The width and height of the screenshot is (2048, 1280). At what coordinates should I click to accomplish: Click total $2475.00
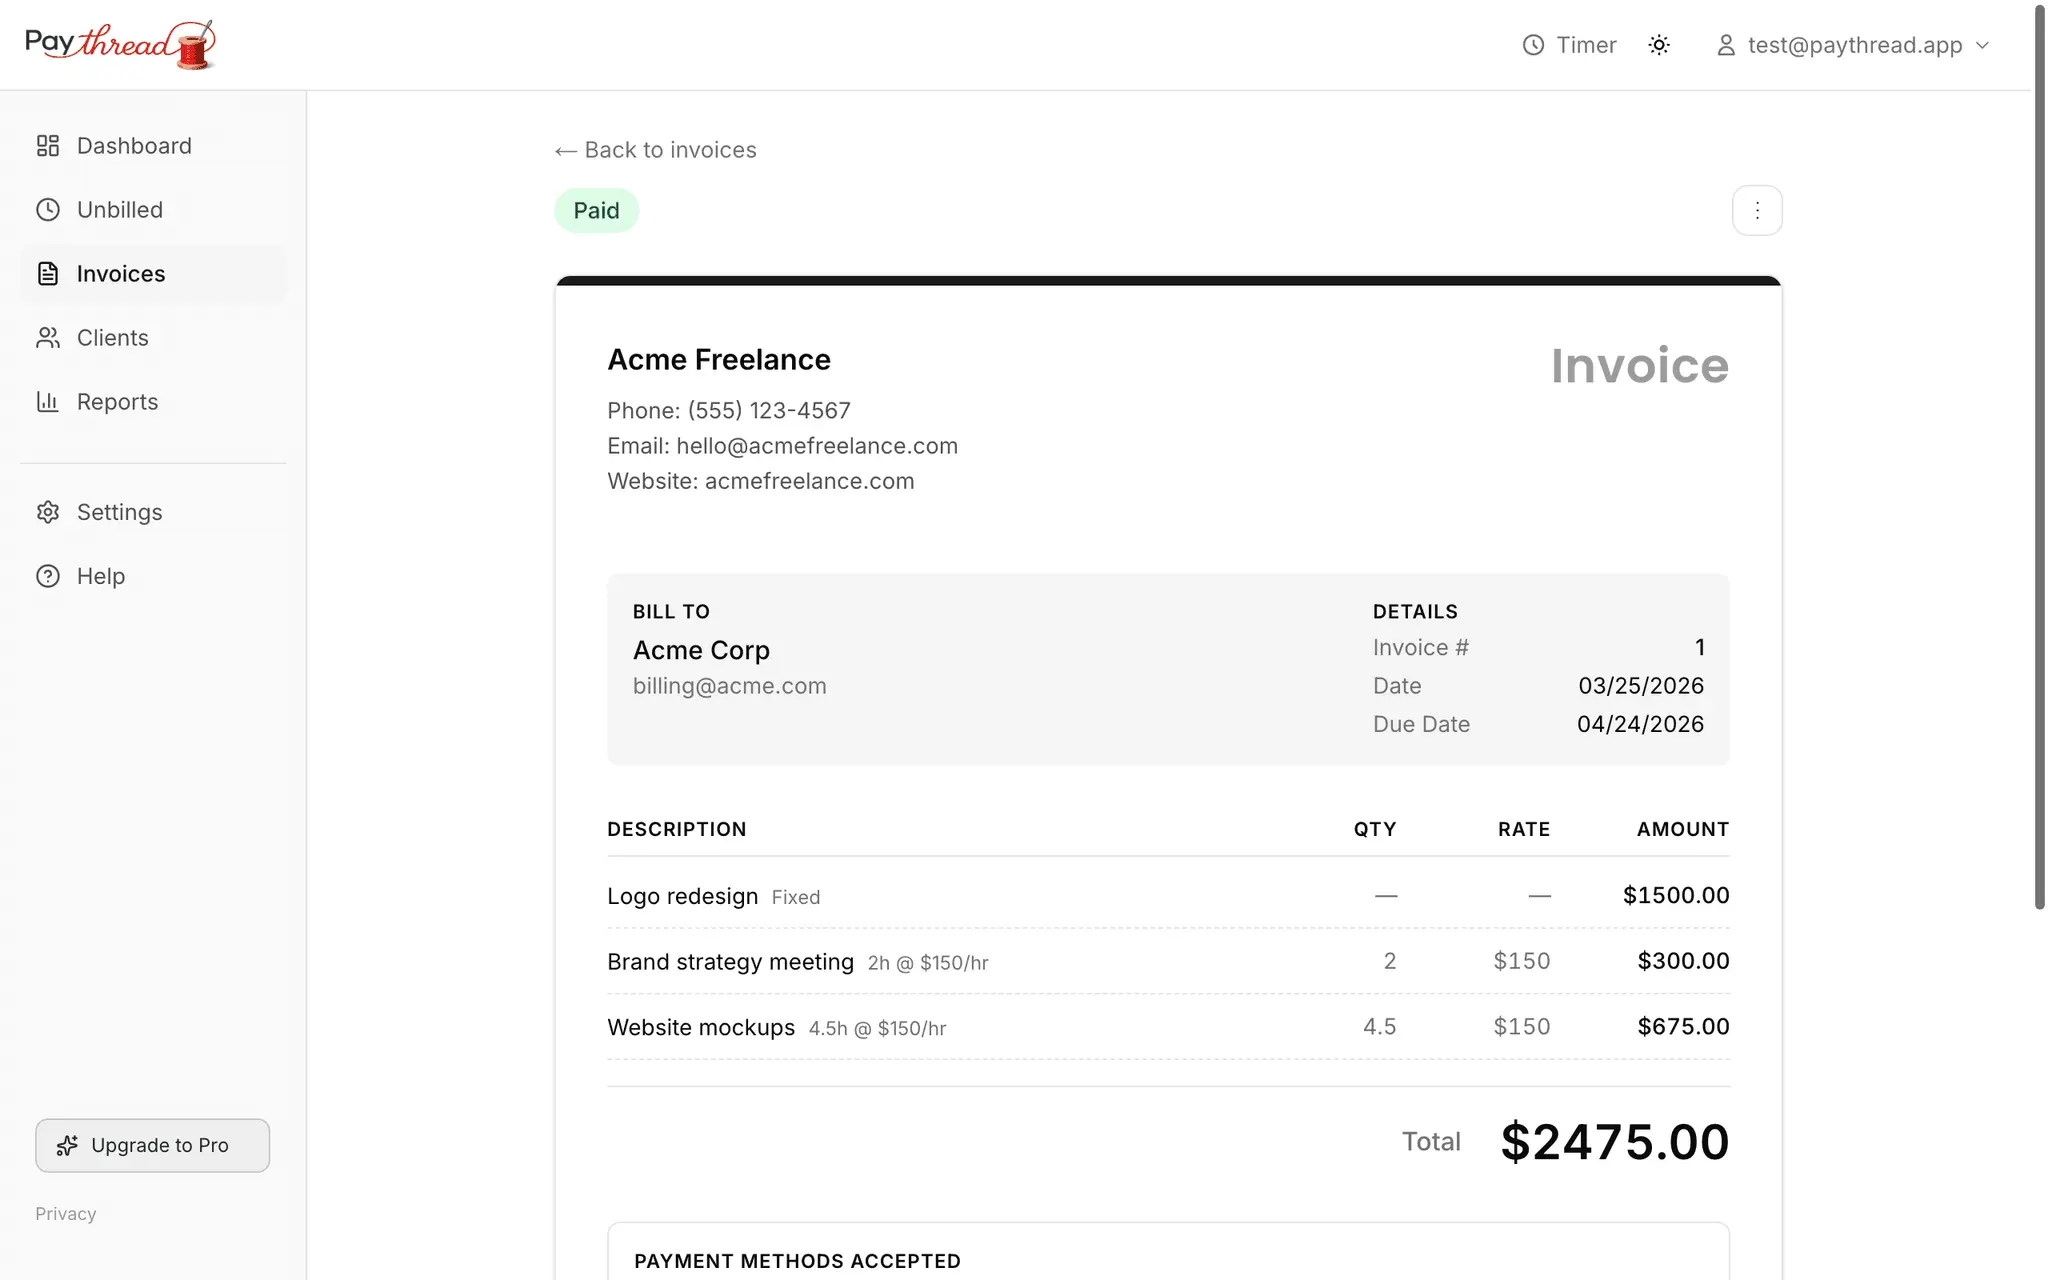click(1614, 1142)
